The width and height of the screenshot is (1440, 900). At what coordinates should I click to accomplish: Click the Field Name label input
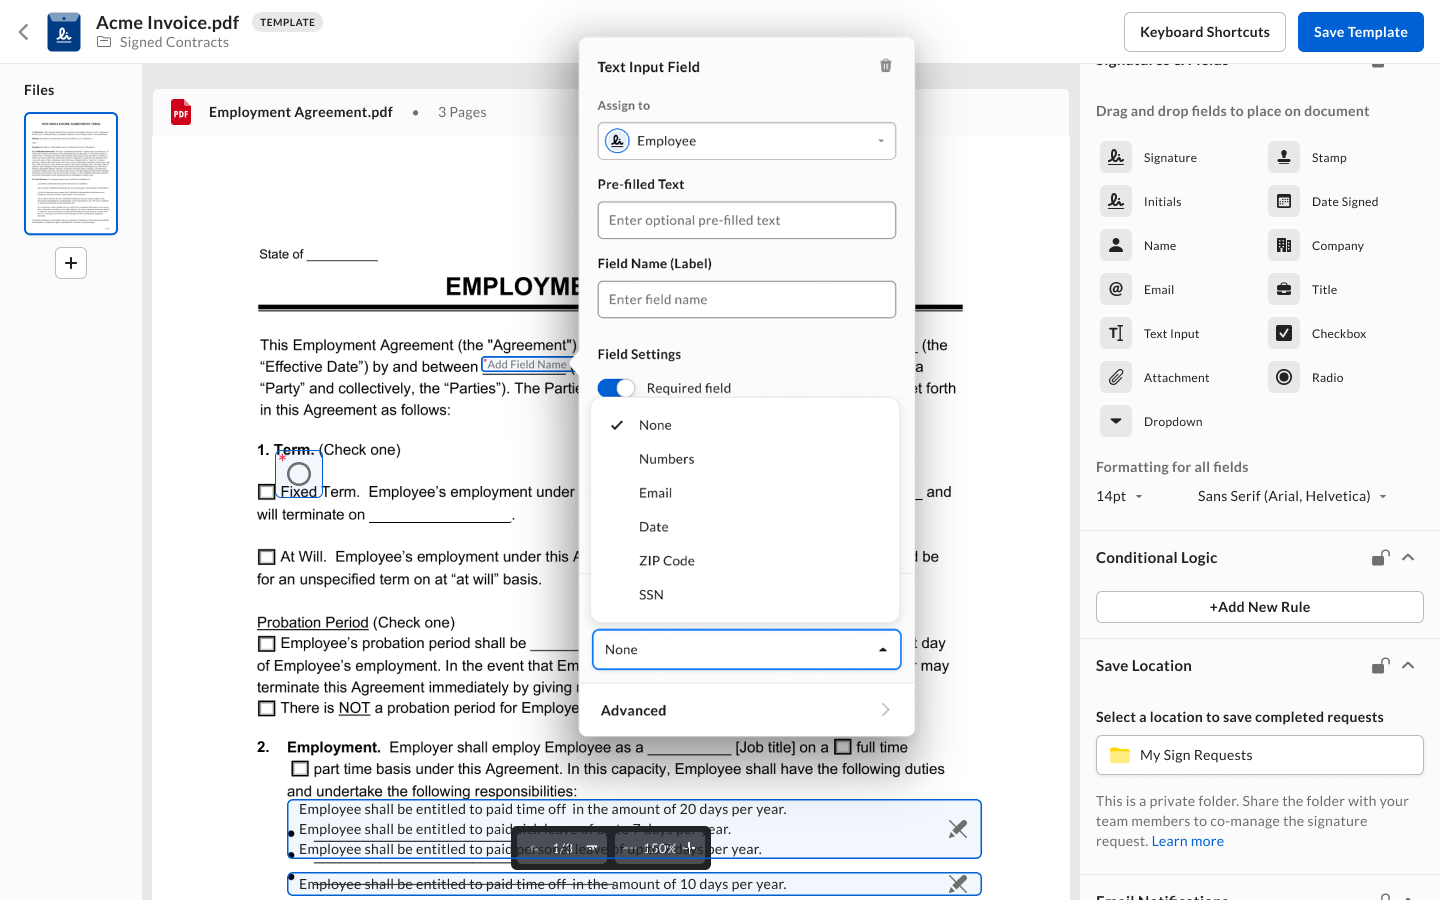tap(746, 299)
